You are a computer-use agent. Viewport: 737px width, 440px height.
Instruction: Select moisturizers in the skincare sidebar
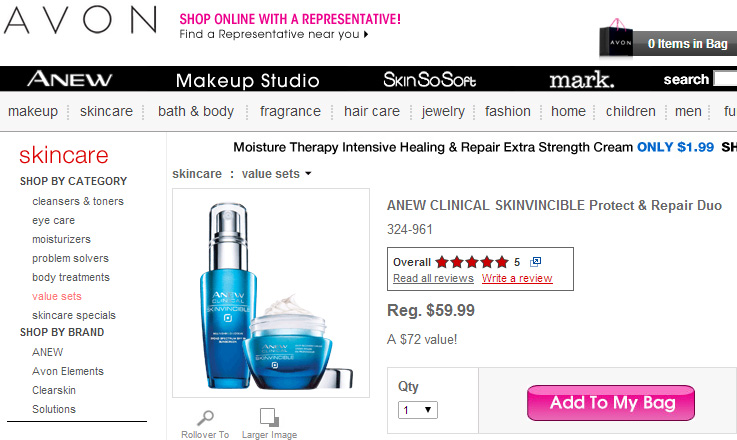[x=62, y=239]
